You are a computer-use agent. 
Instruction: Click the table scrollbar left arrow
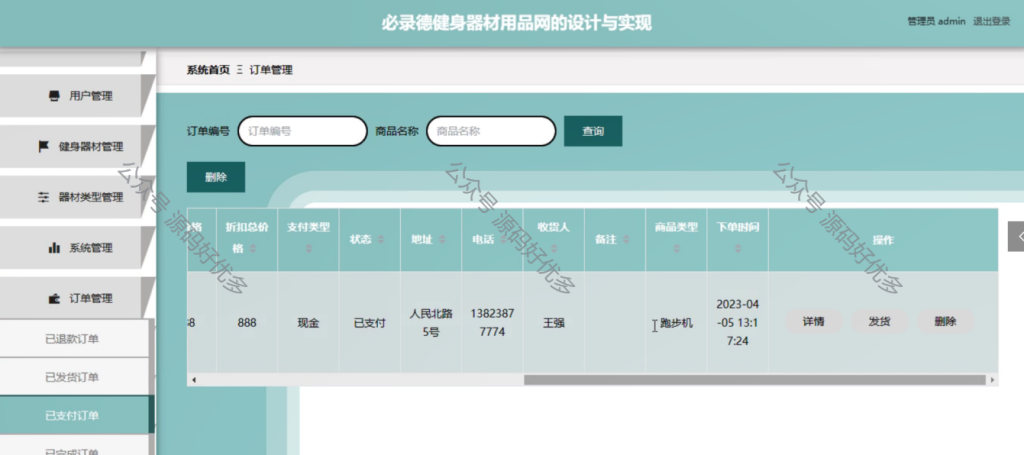[x=193, y=379]
